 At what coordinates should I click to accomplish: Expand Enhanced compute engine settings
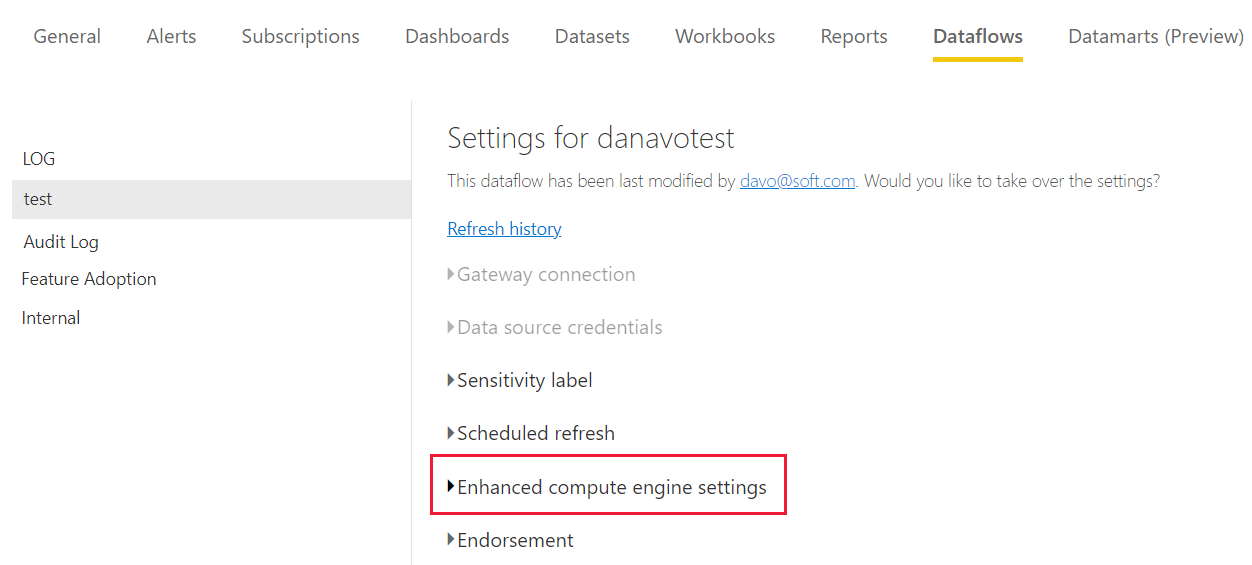coord(611,487)
